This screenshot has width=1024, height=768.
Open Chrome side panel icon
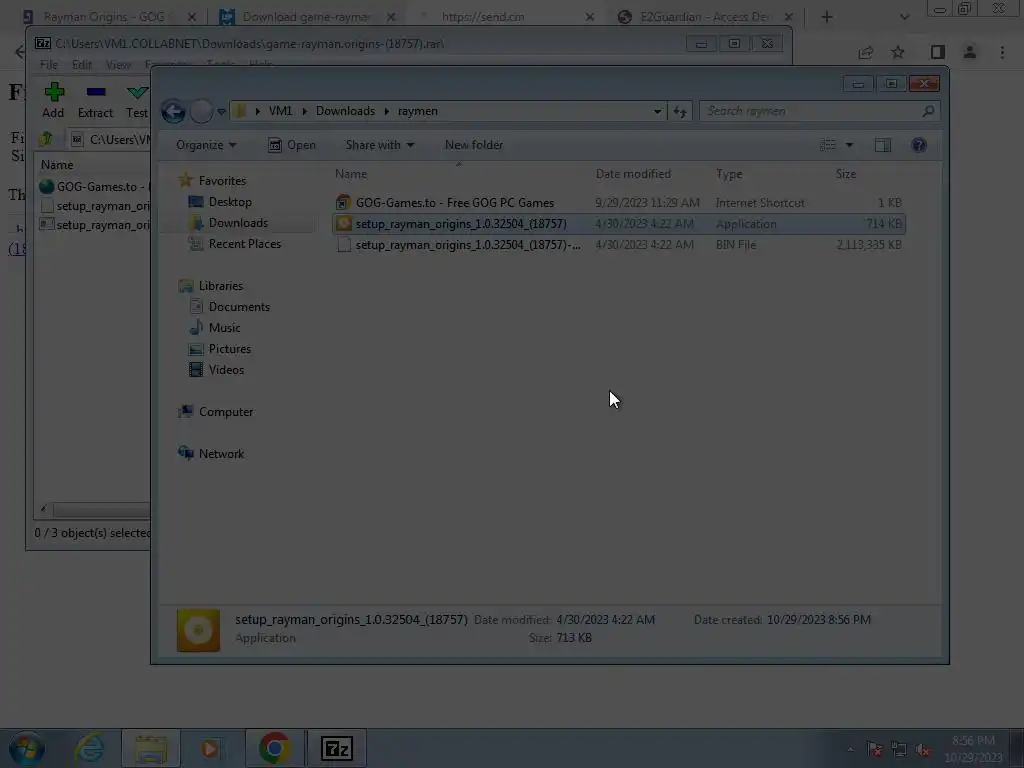click(937, 52)
